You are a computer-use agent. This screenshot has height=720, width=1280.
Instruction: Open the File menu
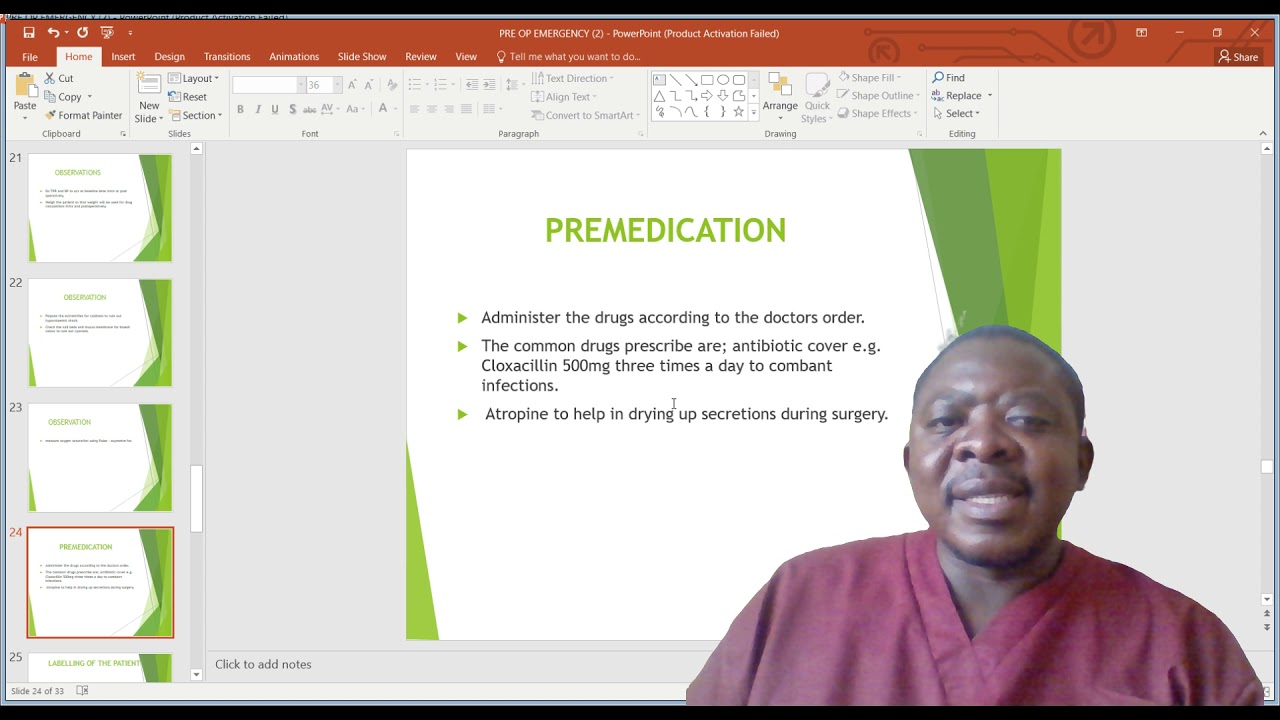(x=30, y=57)
